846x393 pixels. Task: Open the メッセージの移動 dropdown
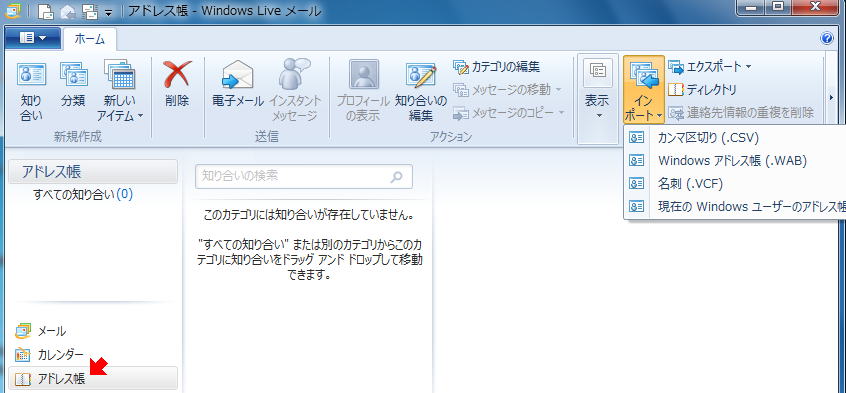click(x=508, y=90)
